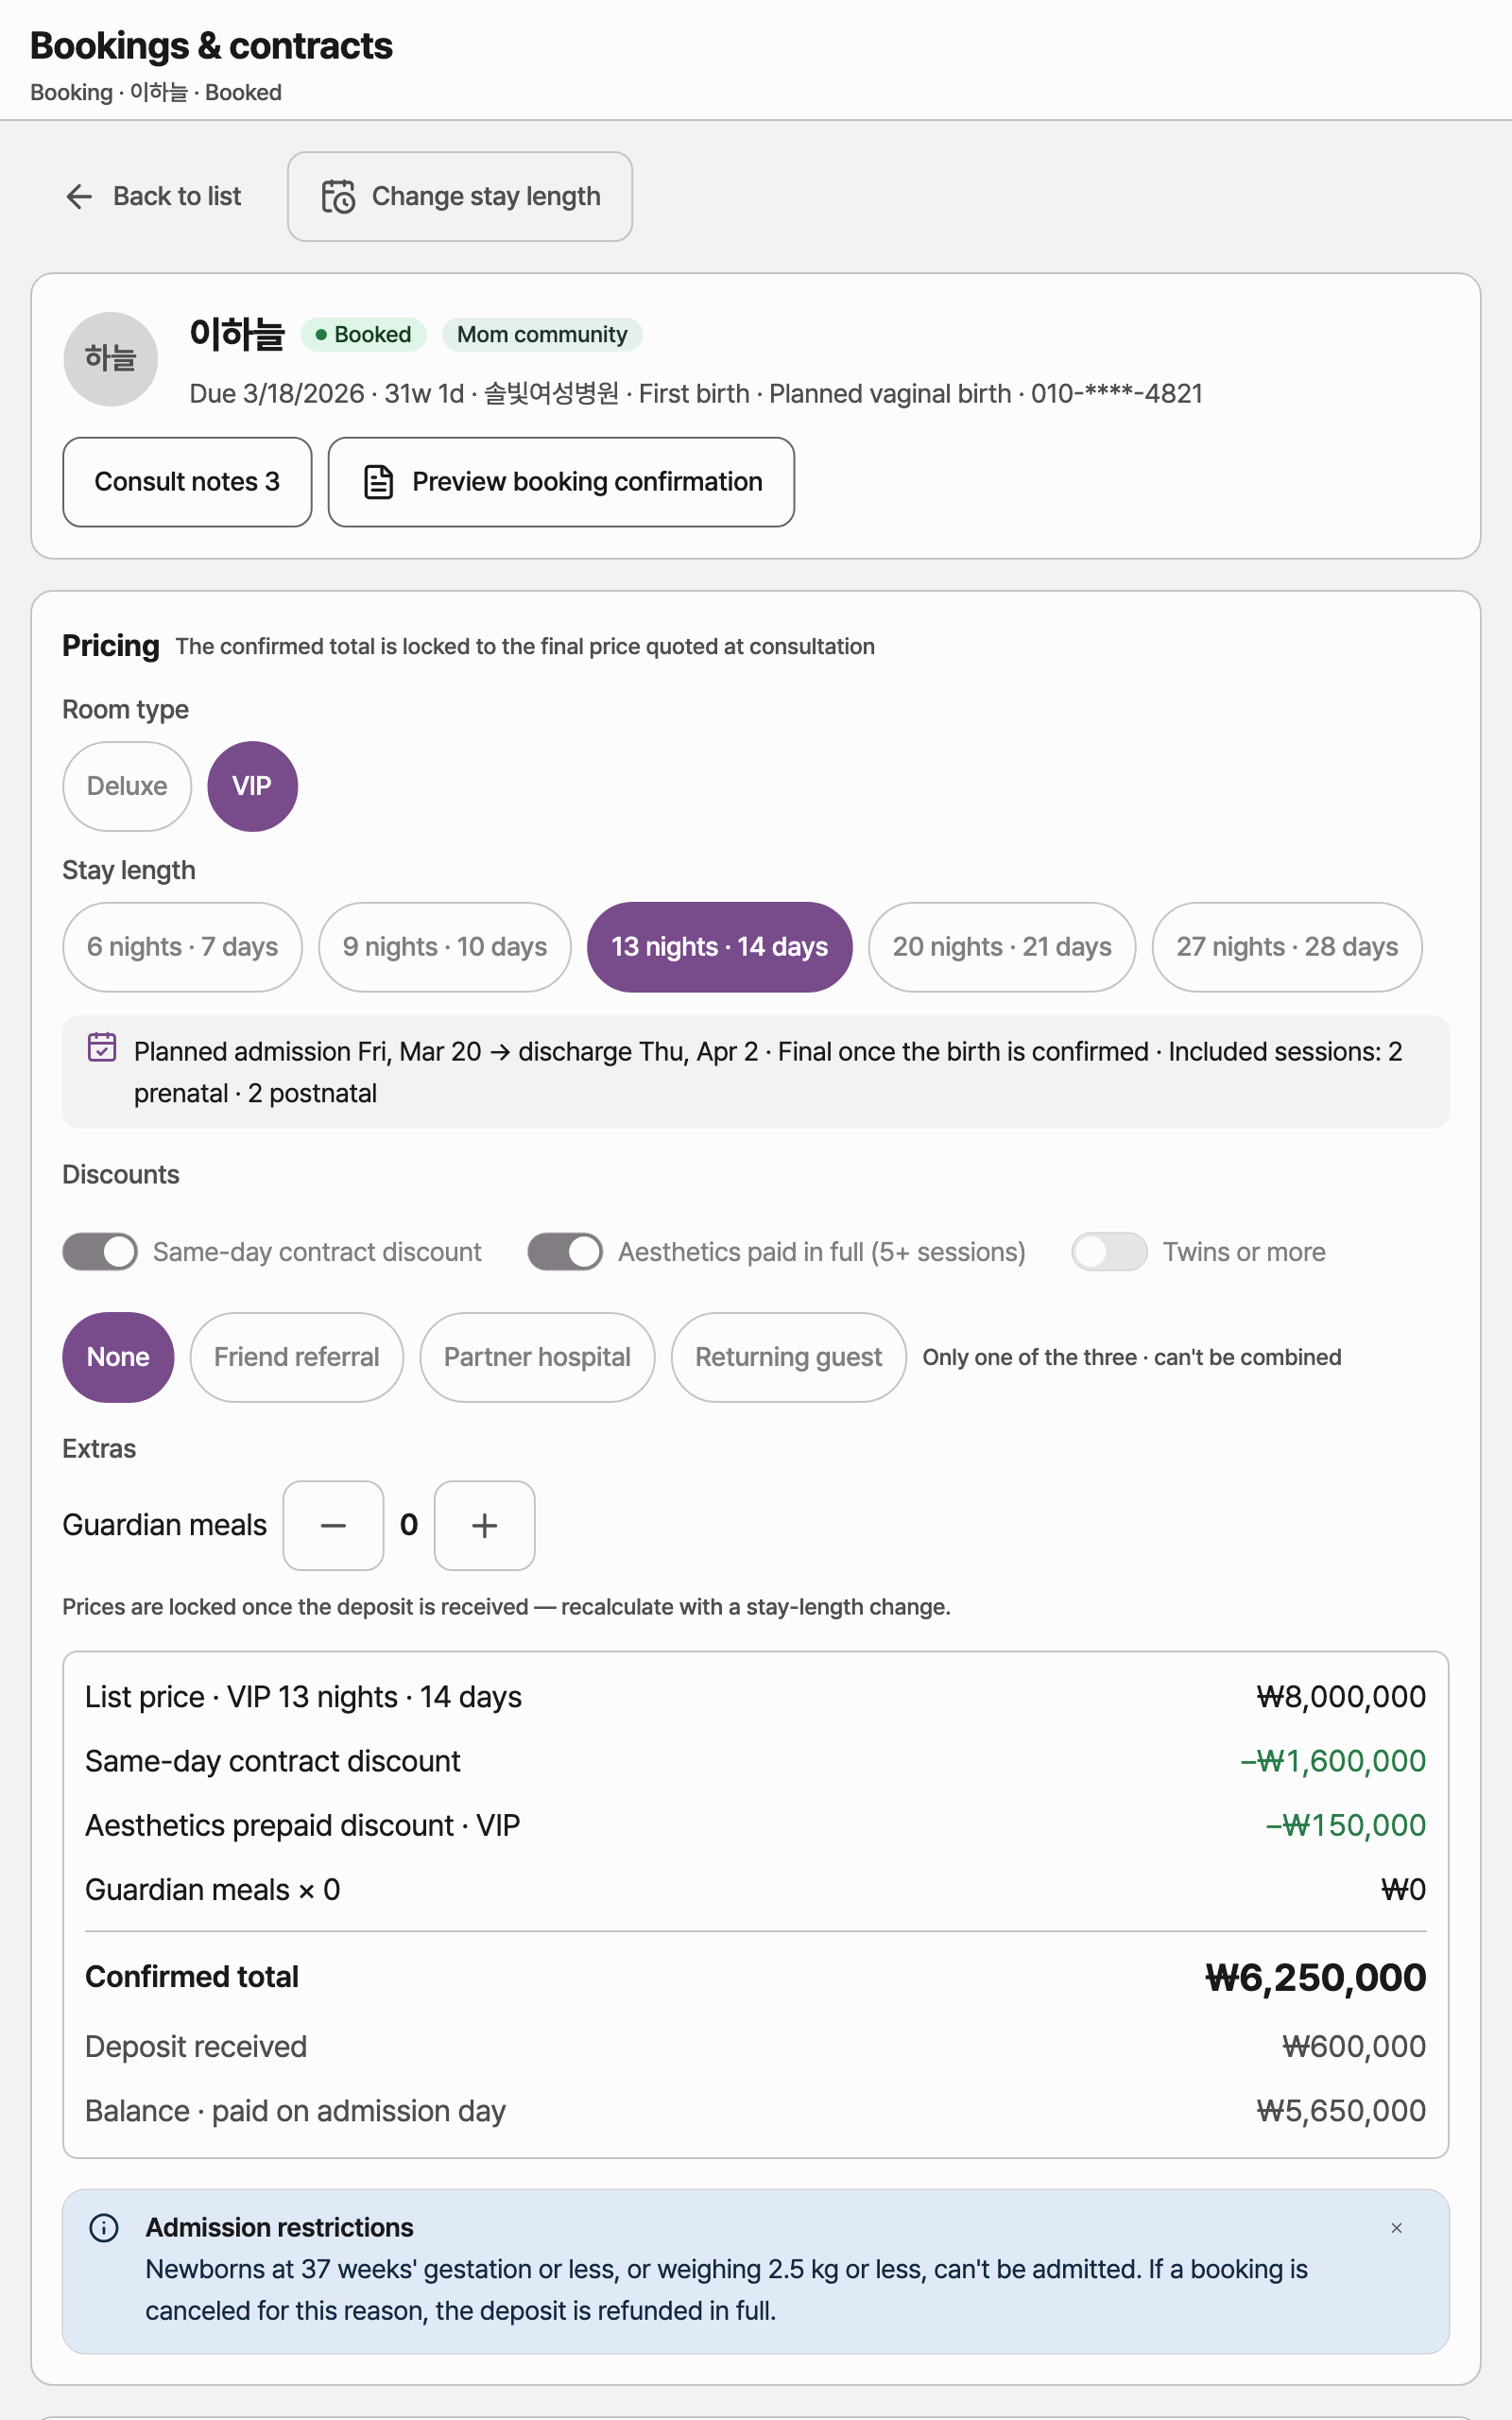The height and width of the screenshot is (2420, 1512).
Task: Choose 20 nights · 21 days stay
Action: pyautogui.click(x=1002, y=947)
